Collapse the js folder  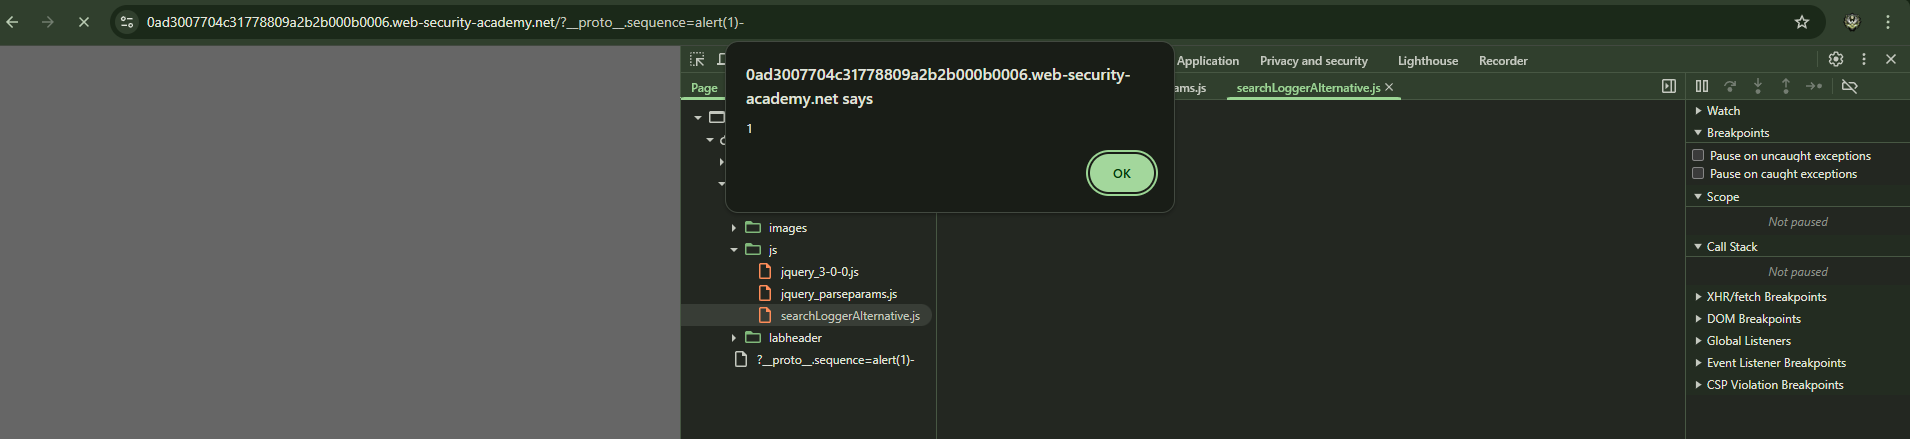tap(733, 250)
